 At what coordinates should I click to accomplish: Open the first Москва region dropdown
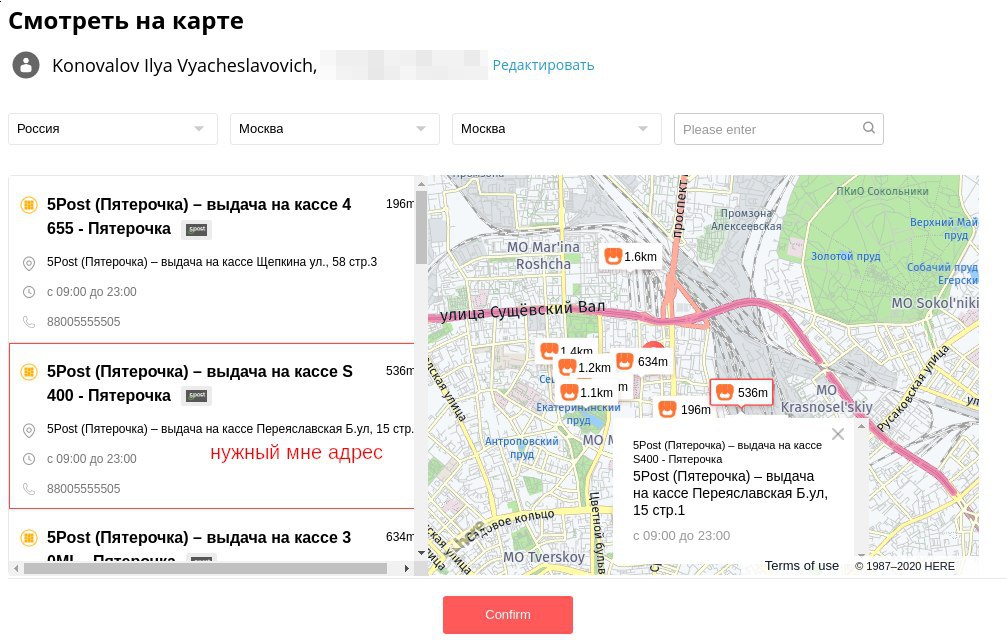(335, 128)
